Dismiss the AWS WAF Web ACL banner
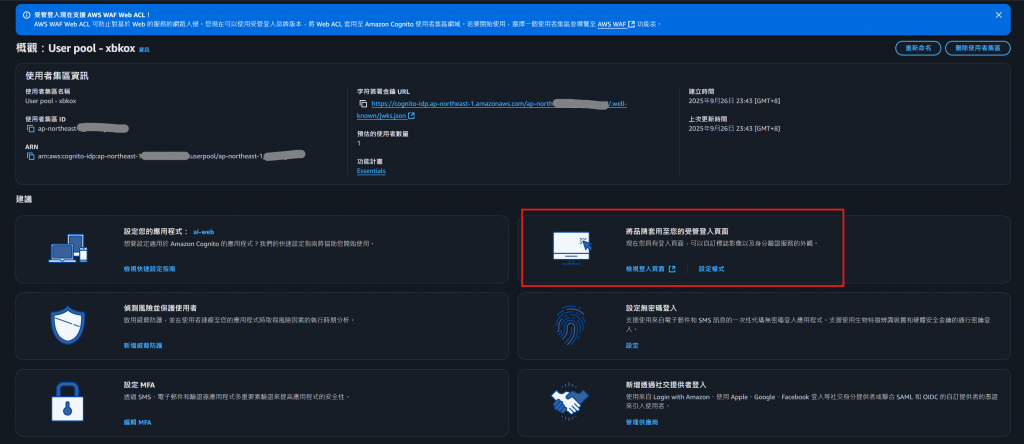The image size is (1024, 444). coord(998,14)
